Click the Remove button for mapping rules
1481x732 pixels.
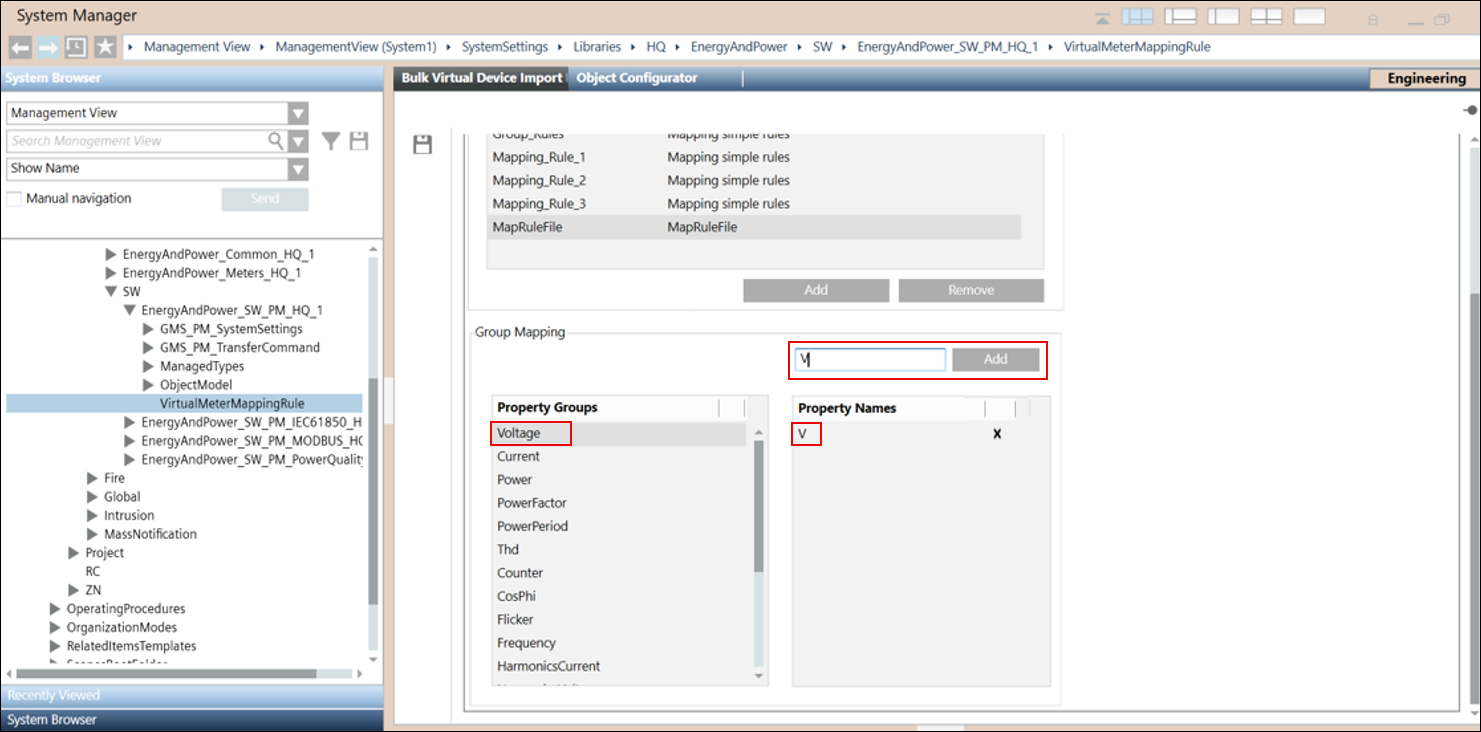(970, 290)
